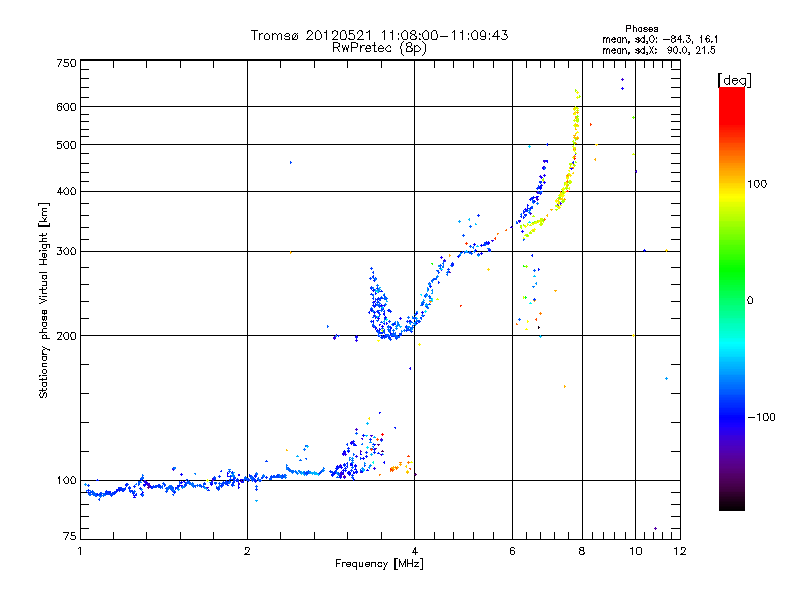Click the 'Stationary phase Virtual Height [km]' axis label
The image size is (800, 600).
click(x=44, y=300)
